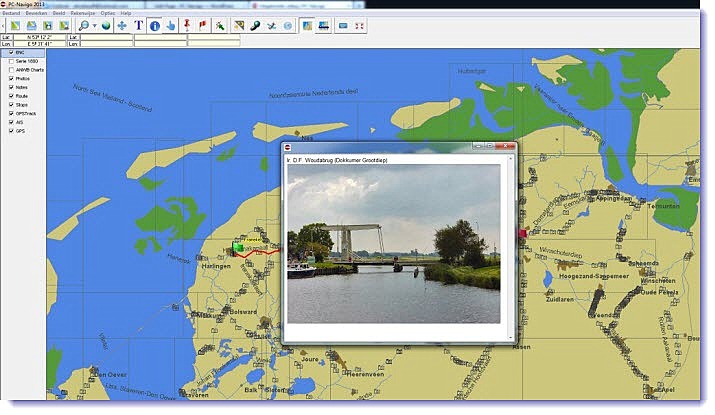Toggle the GPS layer checkbox
The width and height of the screenshot is (715, 415).
(x=11, y=131)
